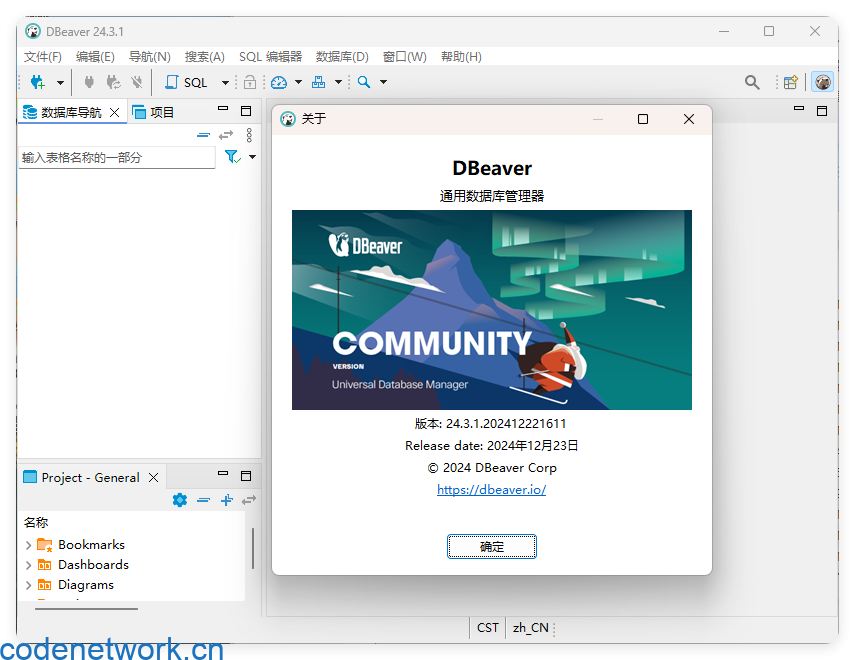Minimize the Project - General panel

(x=223, y=473)
